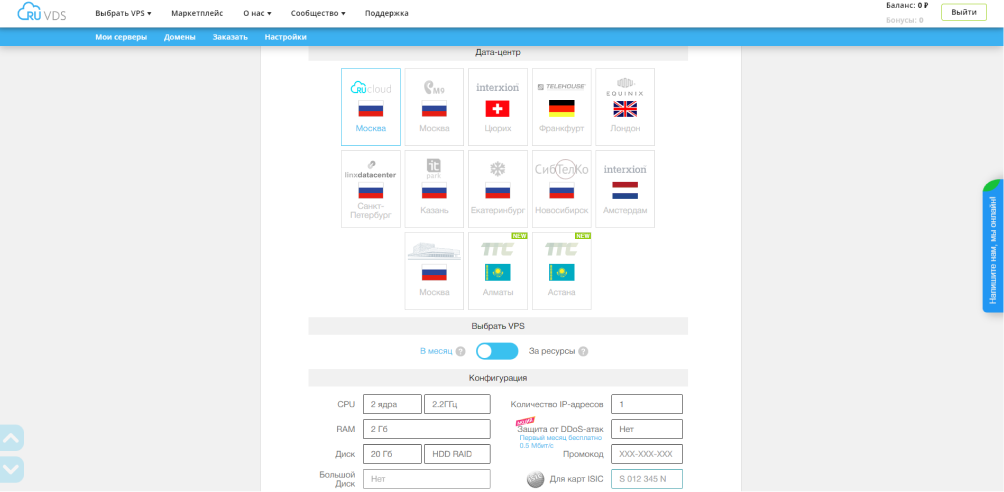Image resolution: width=1004 pixels, height=492 pixels.
Task: Click the promo code input field
Action: (x=646, y=454)
